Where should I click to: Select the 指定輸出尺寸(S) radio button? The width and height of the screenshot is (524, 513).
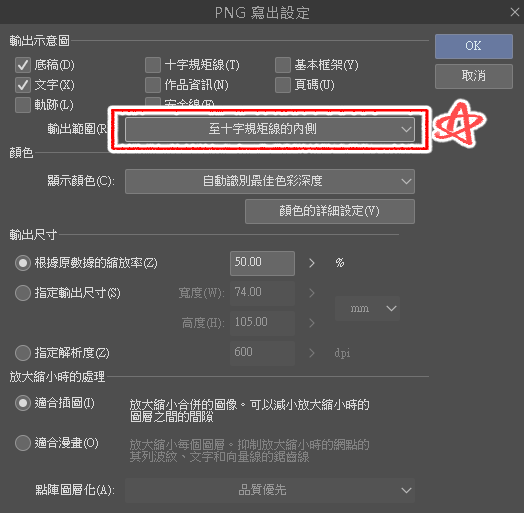pyautogui.click(x=23, y=293)
